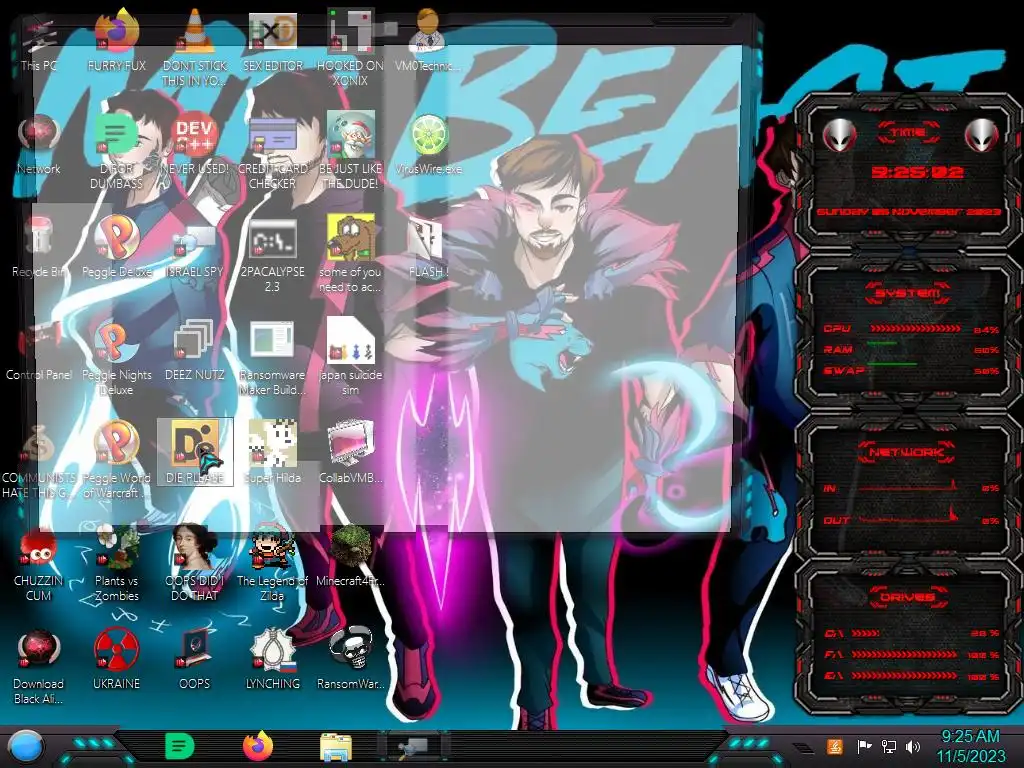Open the OOPS laptop icon
Screen dimensions: 1024x768
195,660
